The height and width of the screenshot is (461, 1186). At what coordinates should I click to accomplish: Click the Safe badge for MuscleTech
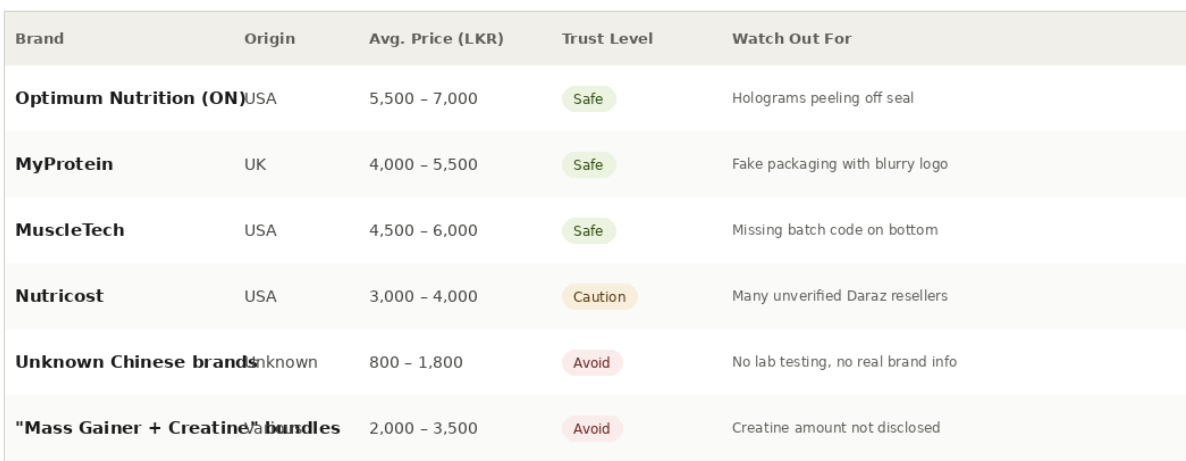(589, 231)
